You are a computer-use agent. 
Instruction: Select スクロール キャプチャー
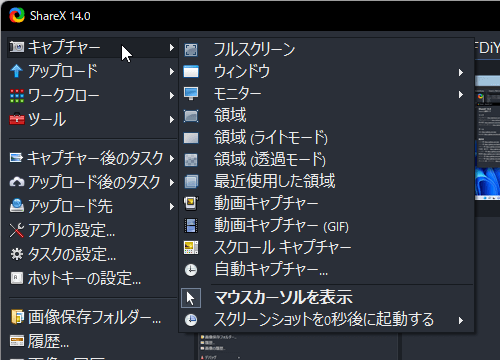point(327,248)
